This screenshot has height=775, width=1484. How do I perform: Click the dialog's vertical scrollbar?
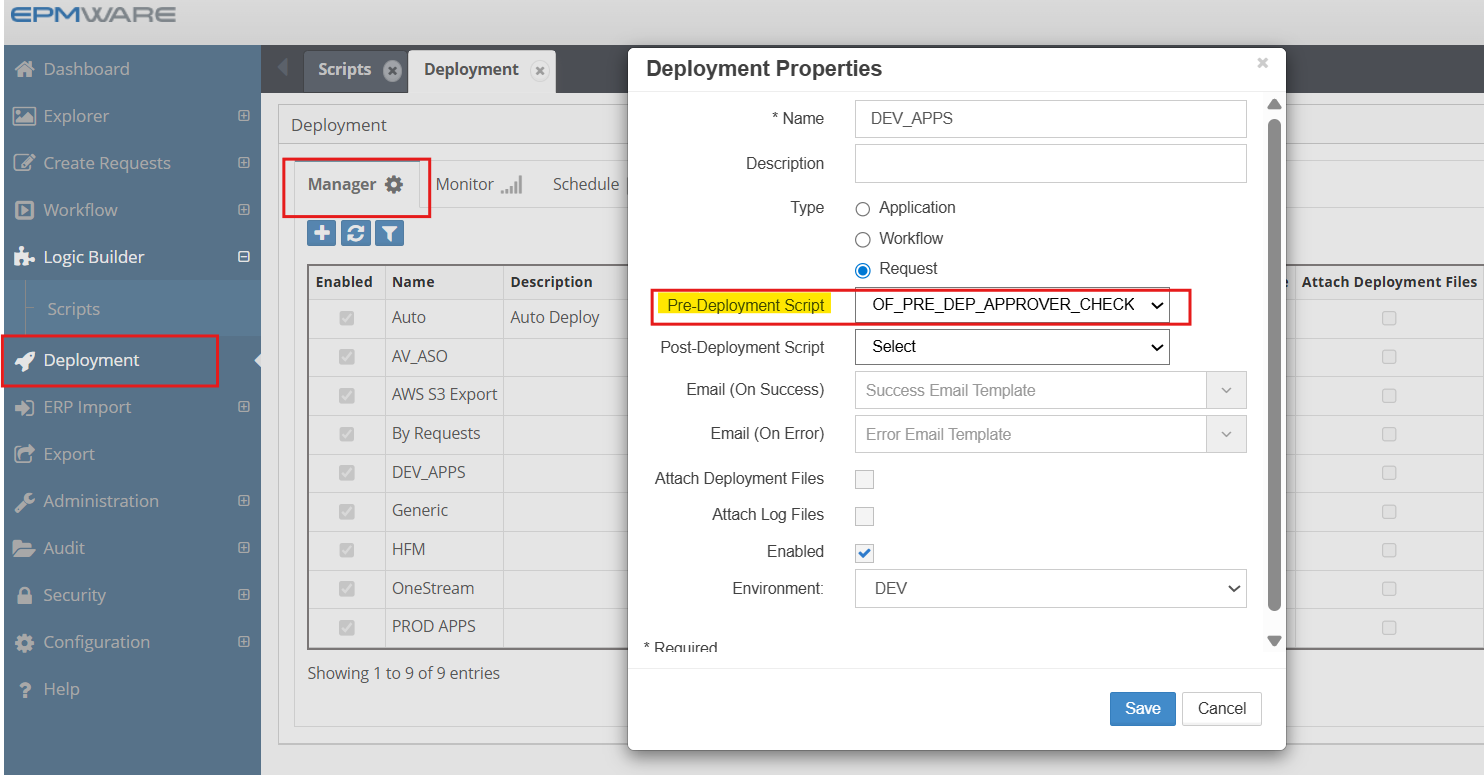click(1274, 360)
